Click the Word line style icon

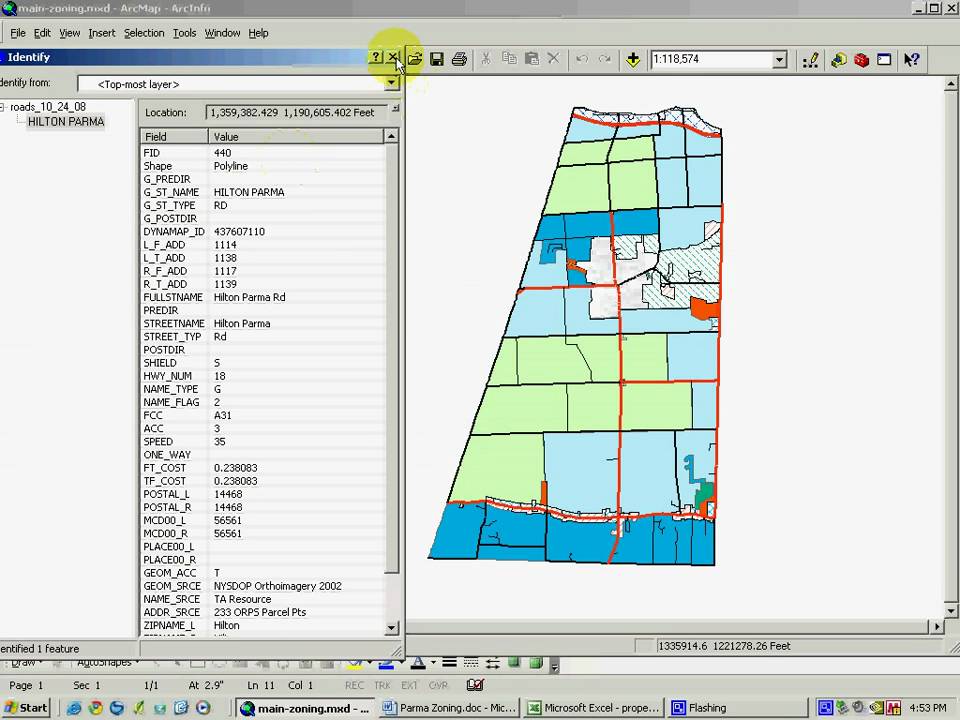pos(449,662)
